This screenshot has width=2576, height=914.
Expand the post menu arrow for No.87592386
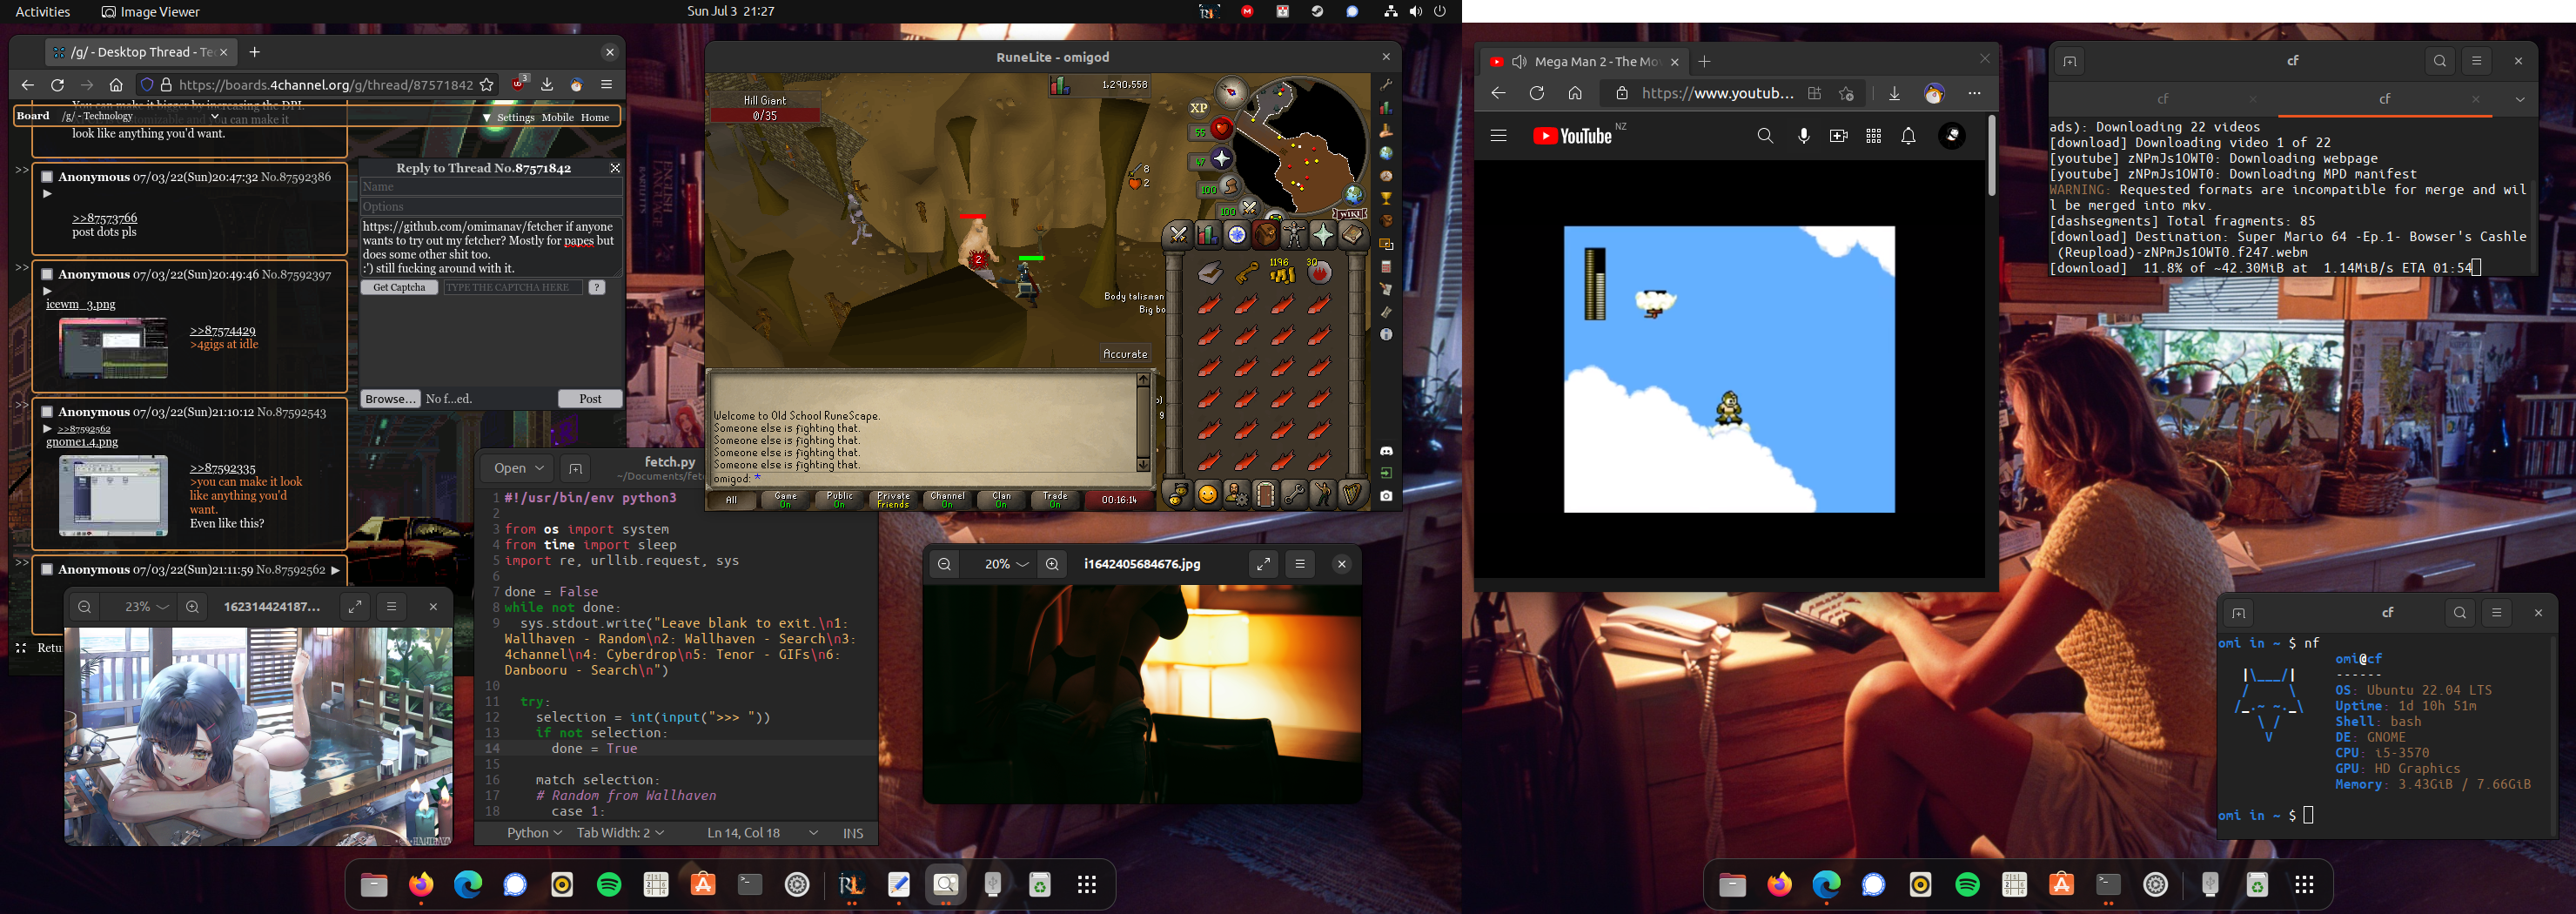point(46,194)
